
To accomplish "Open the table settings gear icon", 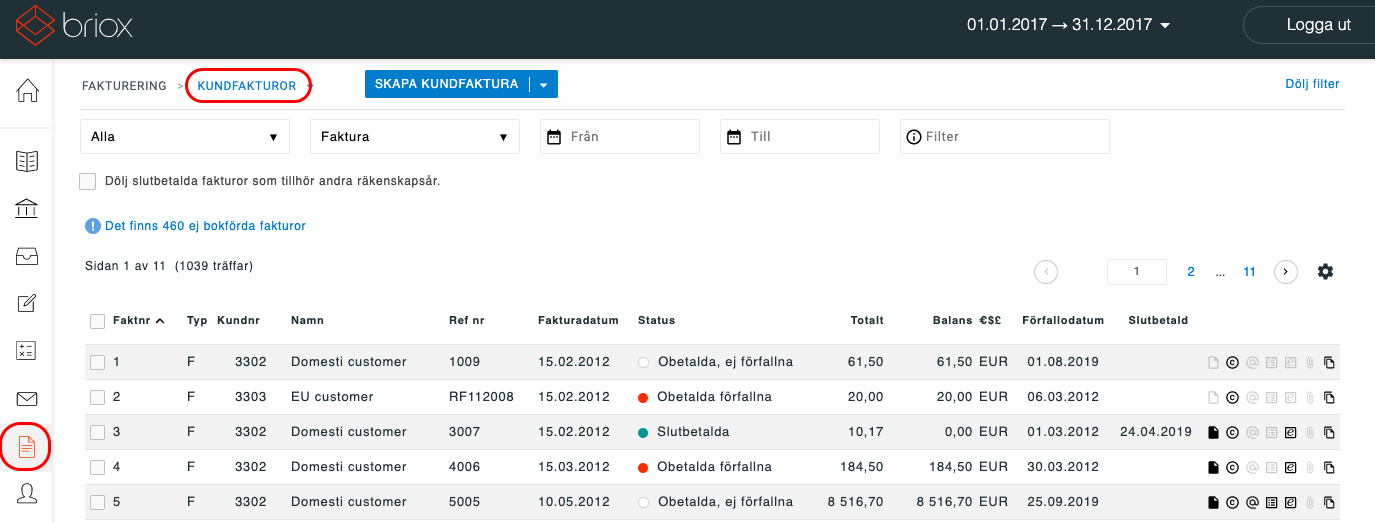I will [x=1326, y=271].
